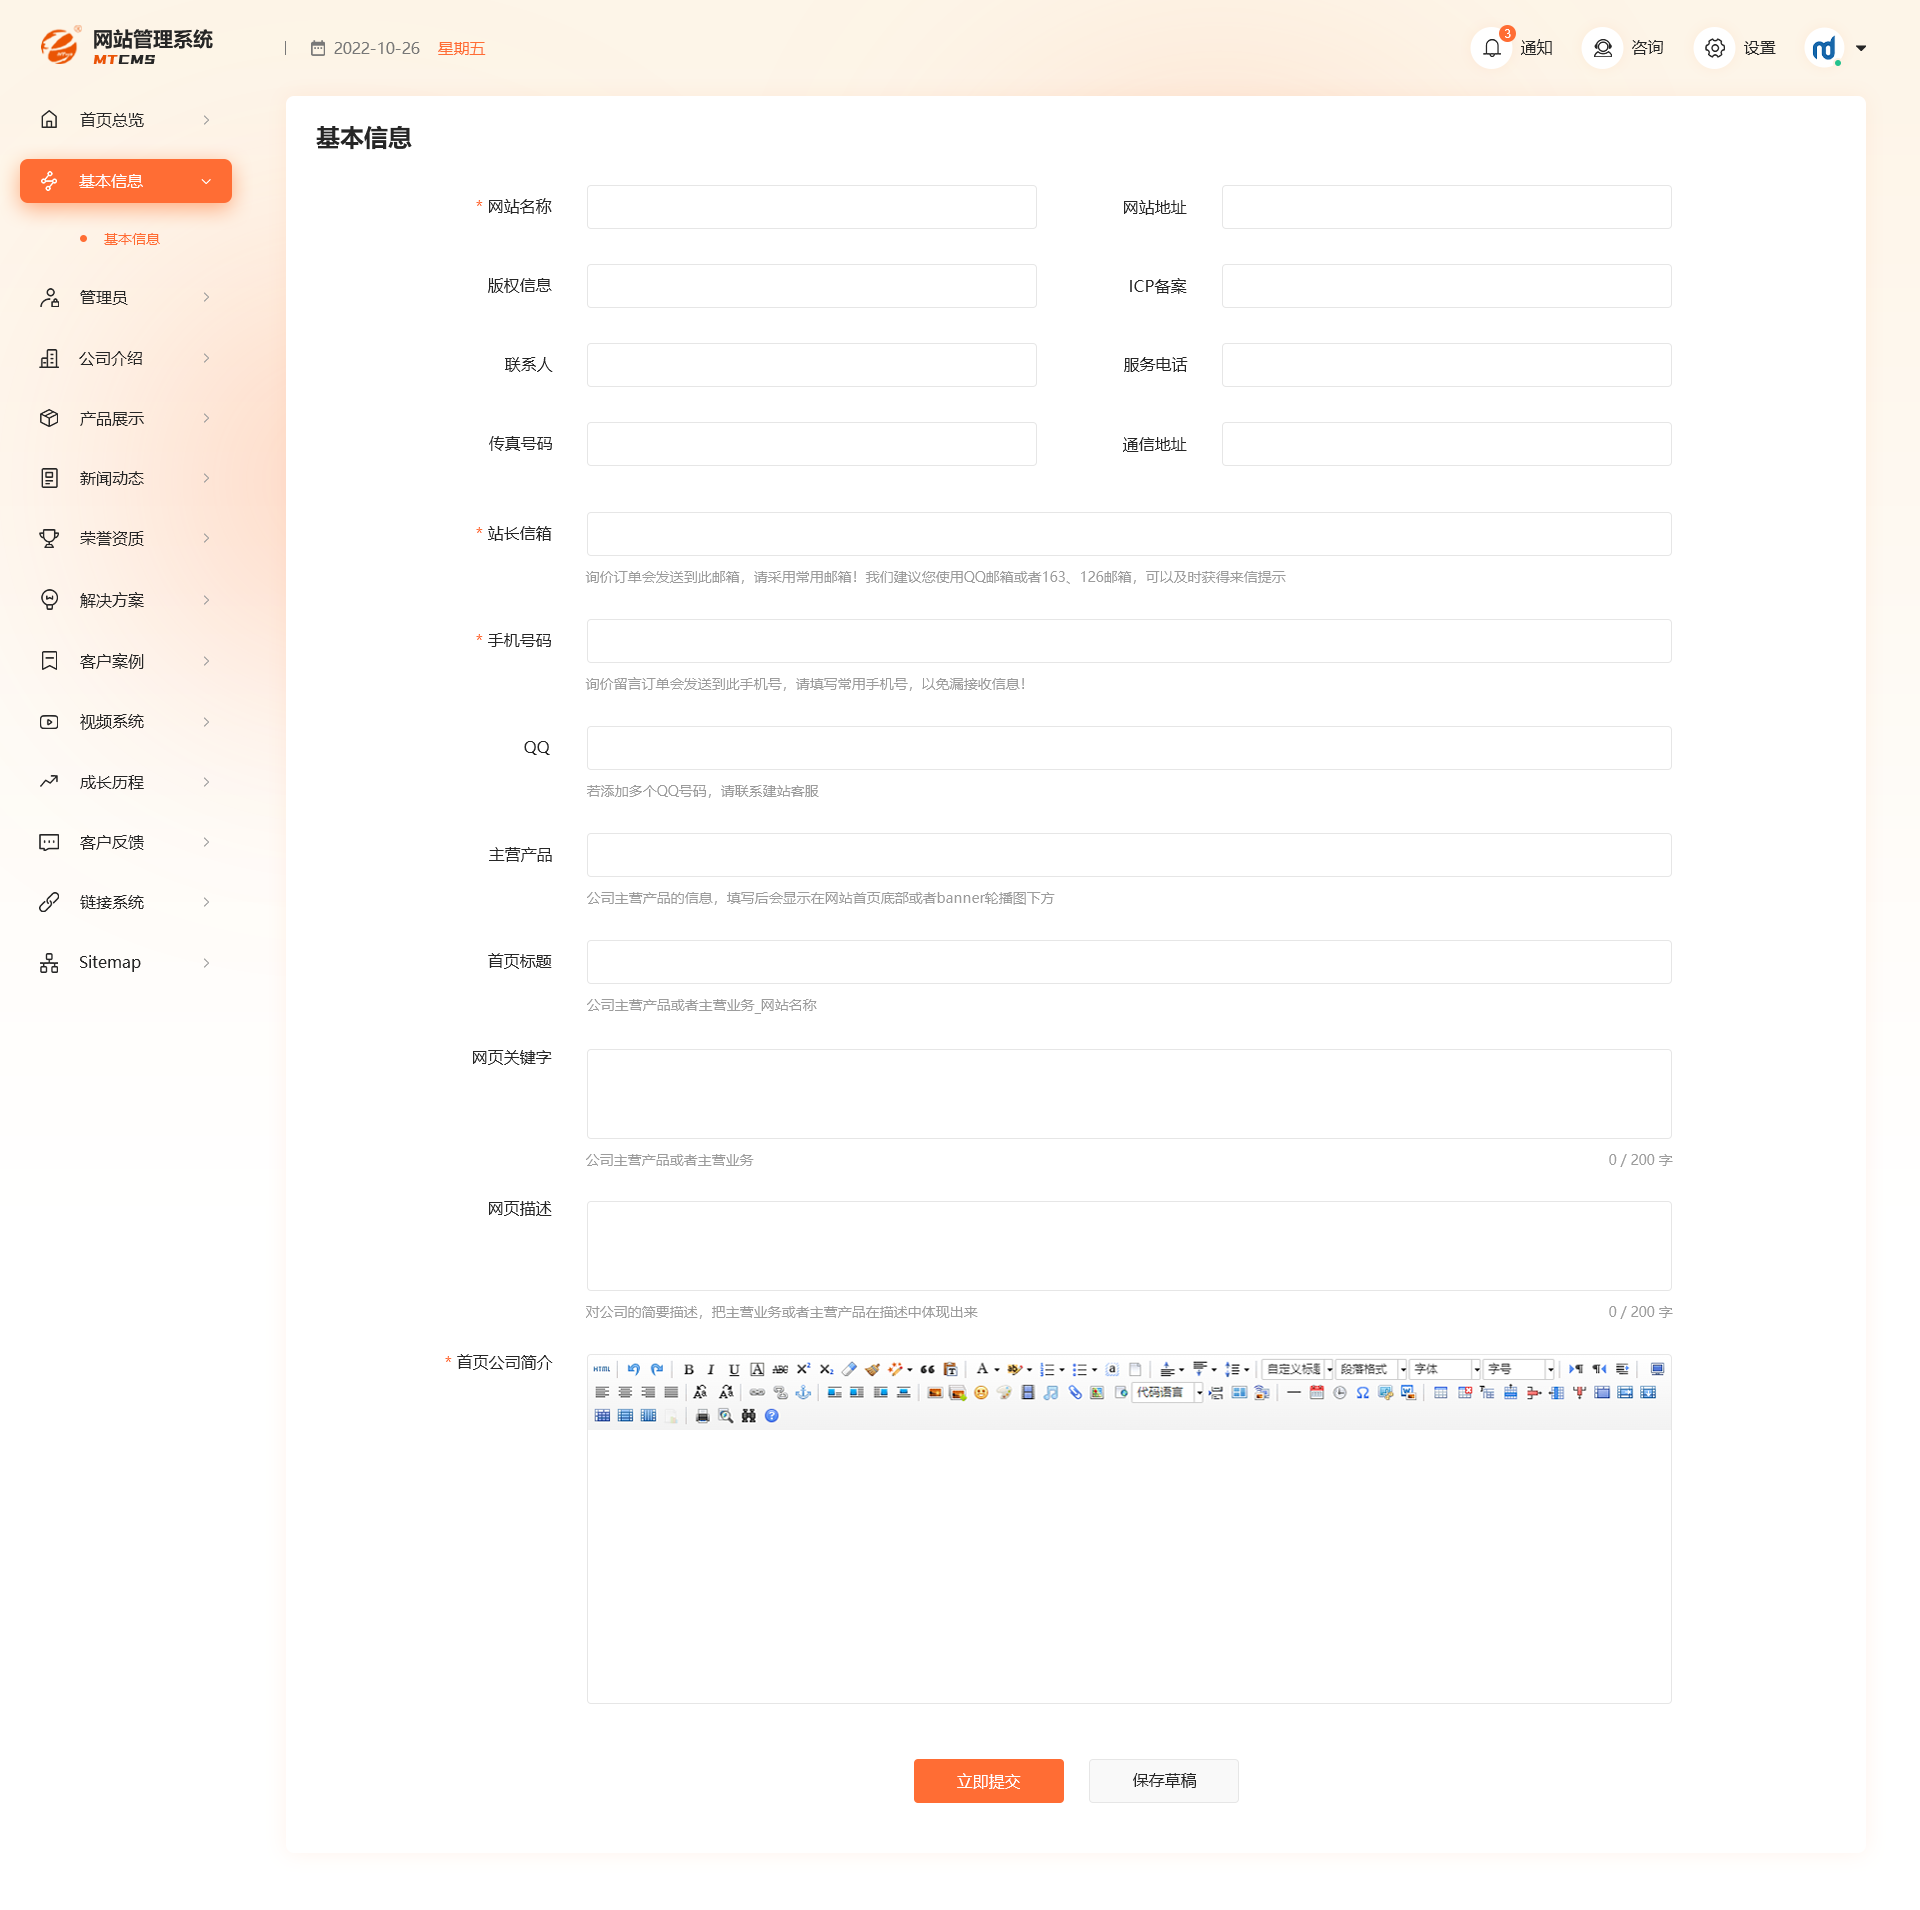Screen dimensions: 1920x1910
Task: Toggle italic formatting in editor
Action: (x=711, y=1369)
